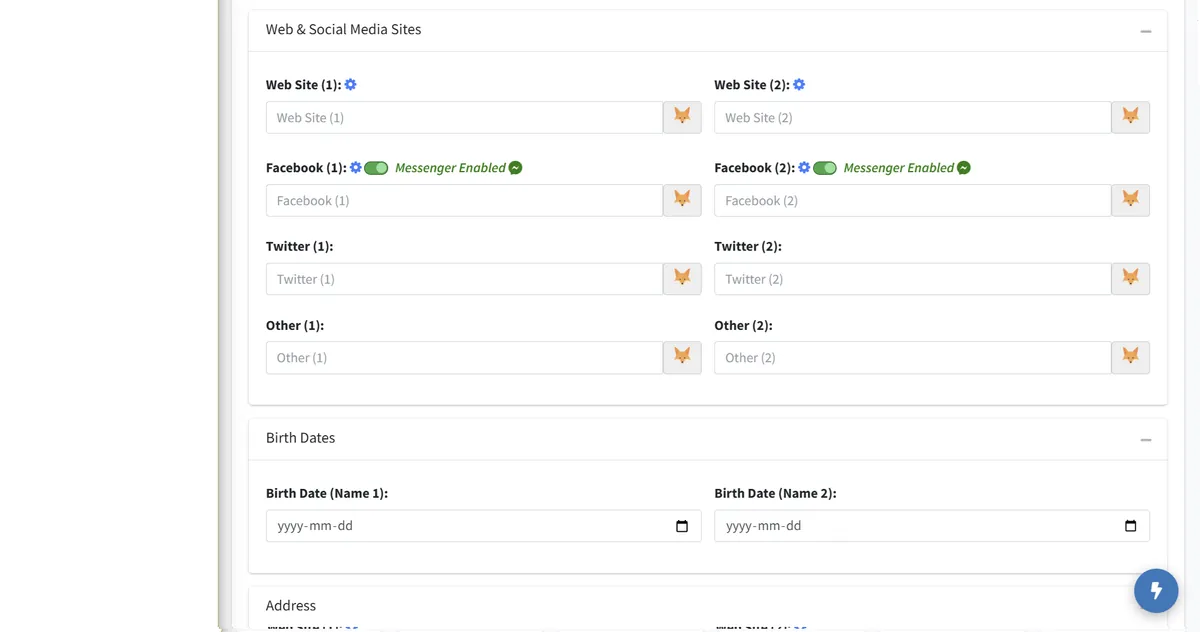Click the fox icon beside Twitter (2)

1131,279
